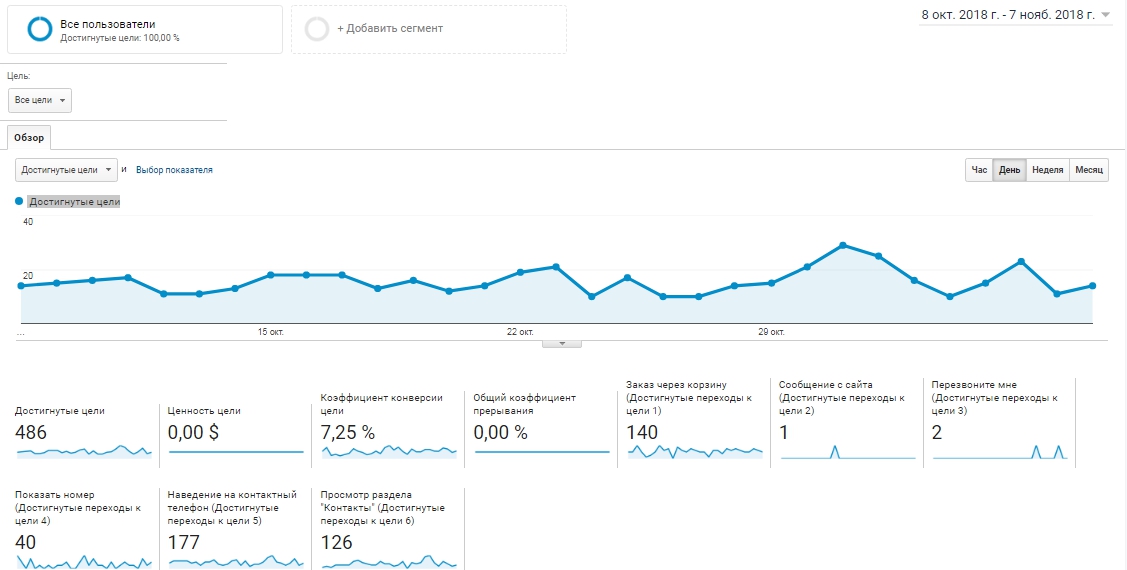The image size is (1127, 570).
Task: Click the Достигнутые цели 486 sparkline
Action: click(84, 451)
